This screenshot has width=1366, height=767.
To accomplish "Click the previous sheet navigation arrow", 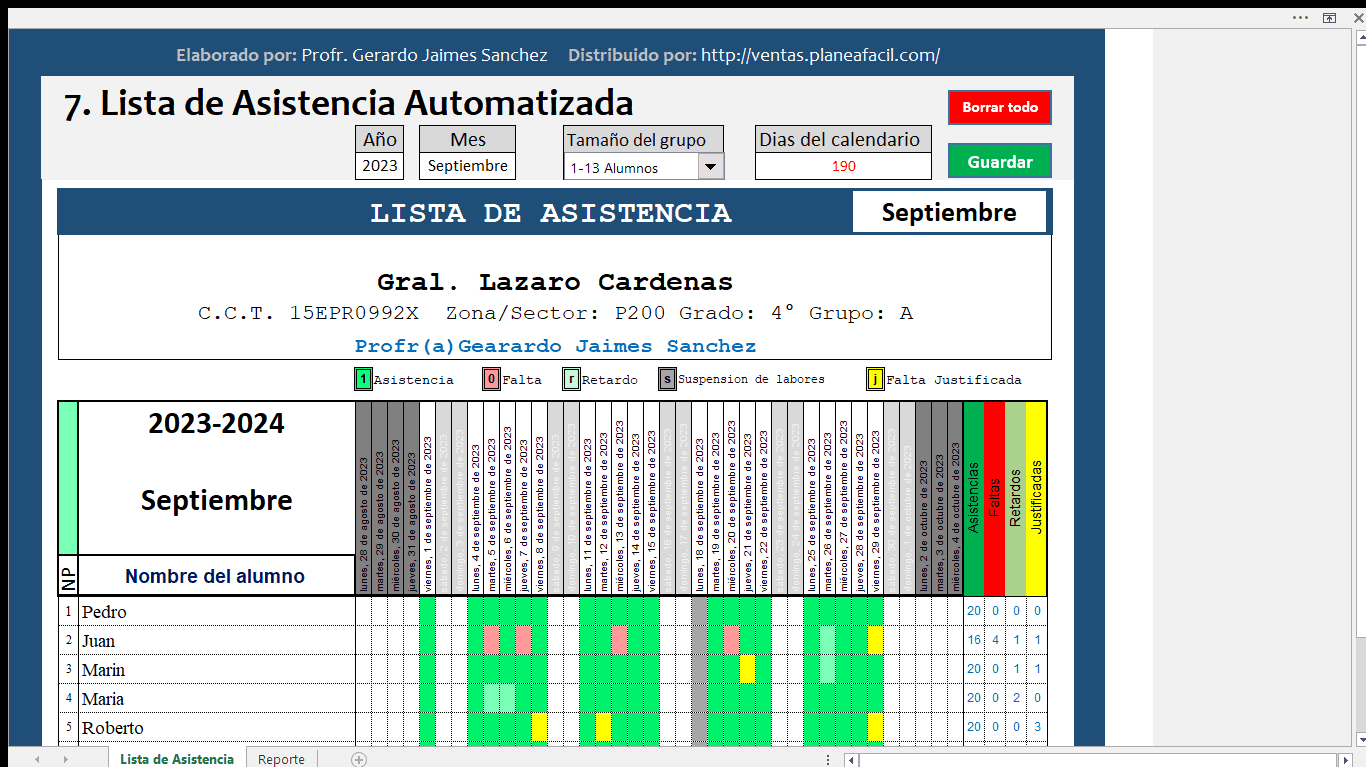I will [37, 759].
